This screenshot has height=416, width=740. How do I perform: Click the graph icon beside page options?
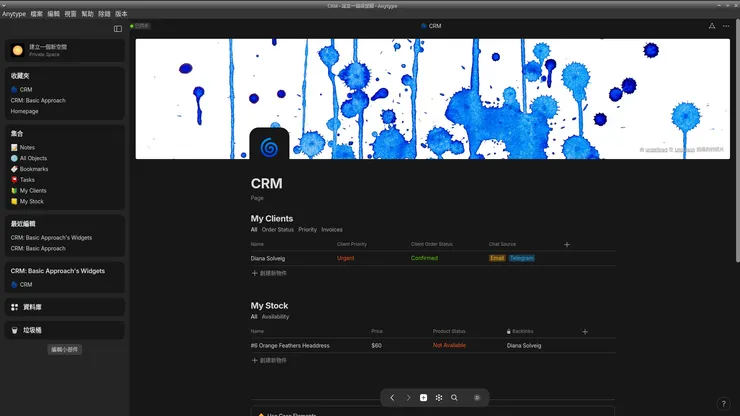tap(712, 26)
